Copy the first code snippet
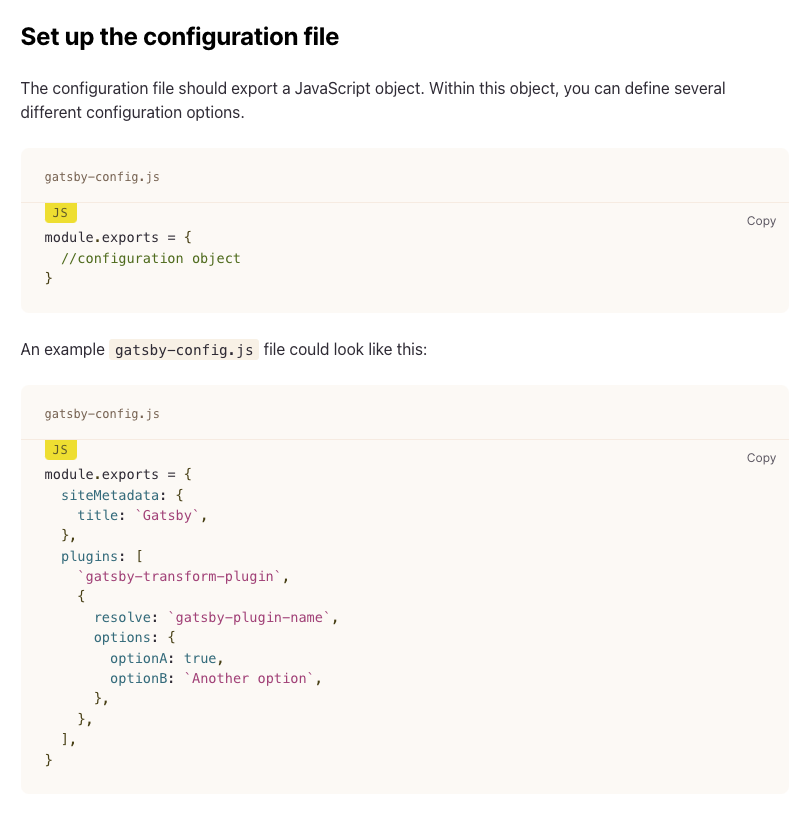 761,221
